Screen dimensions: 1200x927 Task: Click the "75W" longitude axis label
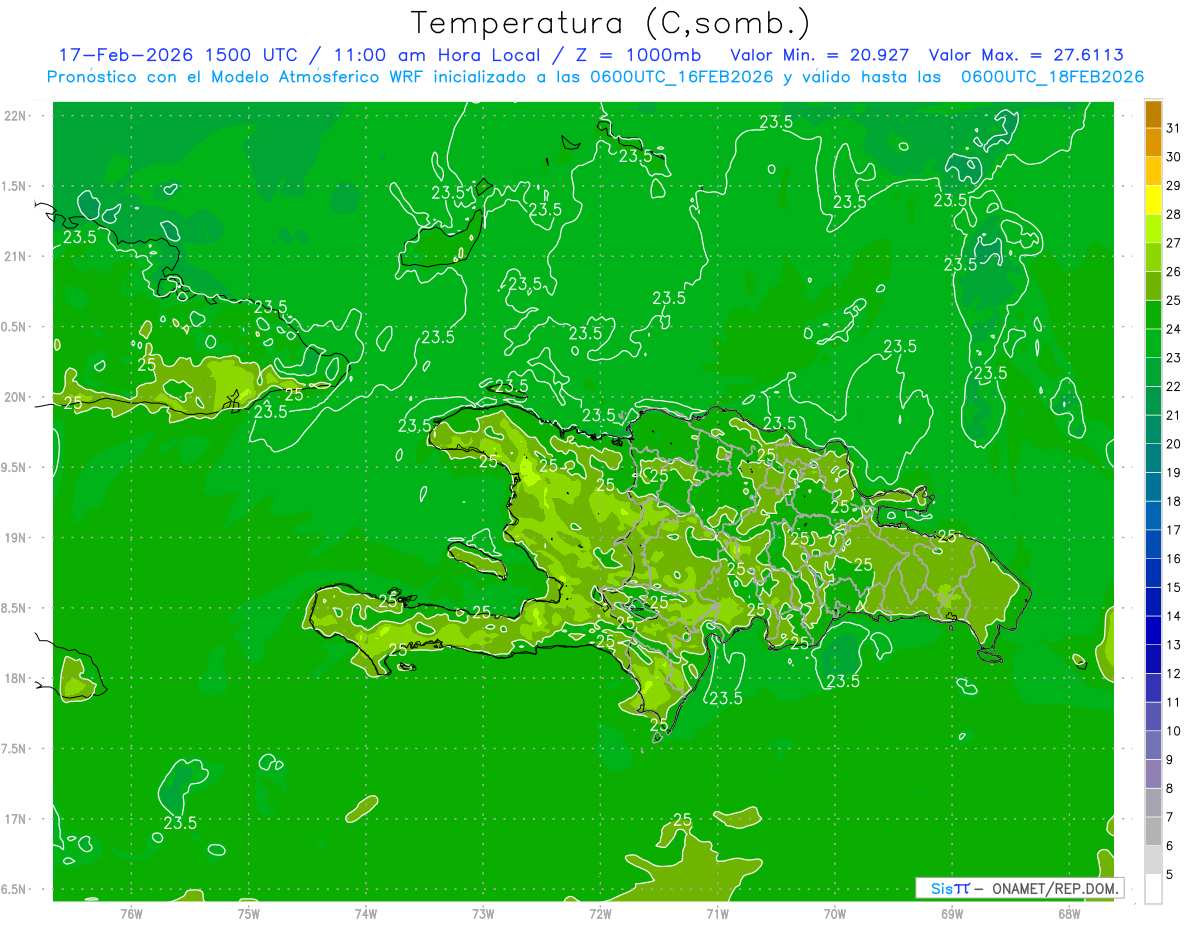point(248,913)
